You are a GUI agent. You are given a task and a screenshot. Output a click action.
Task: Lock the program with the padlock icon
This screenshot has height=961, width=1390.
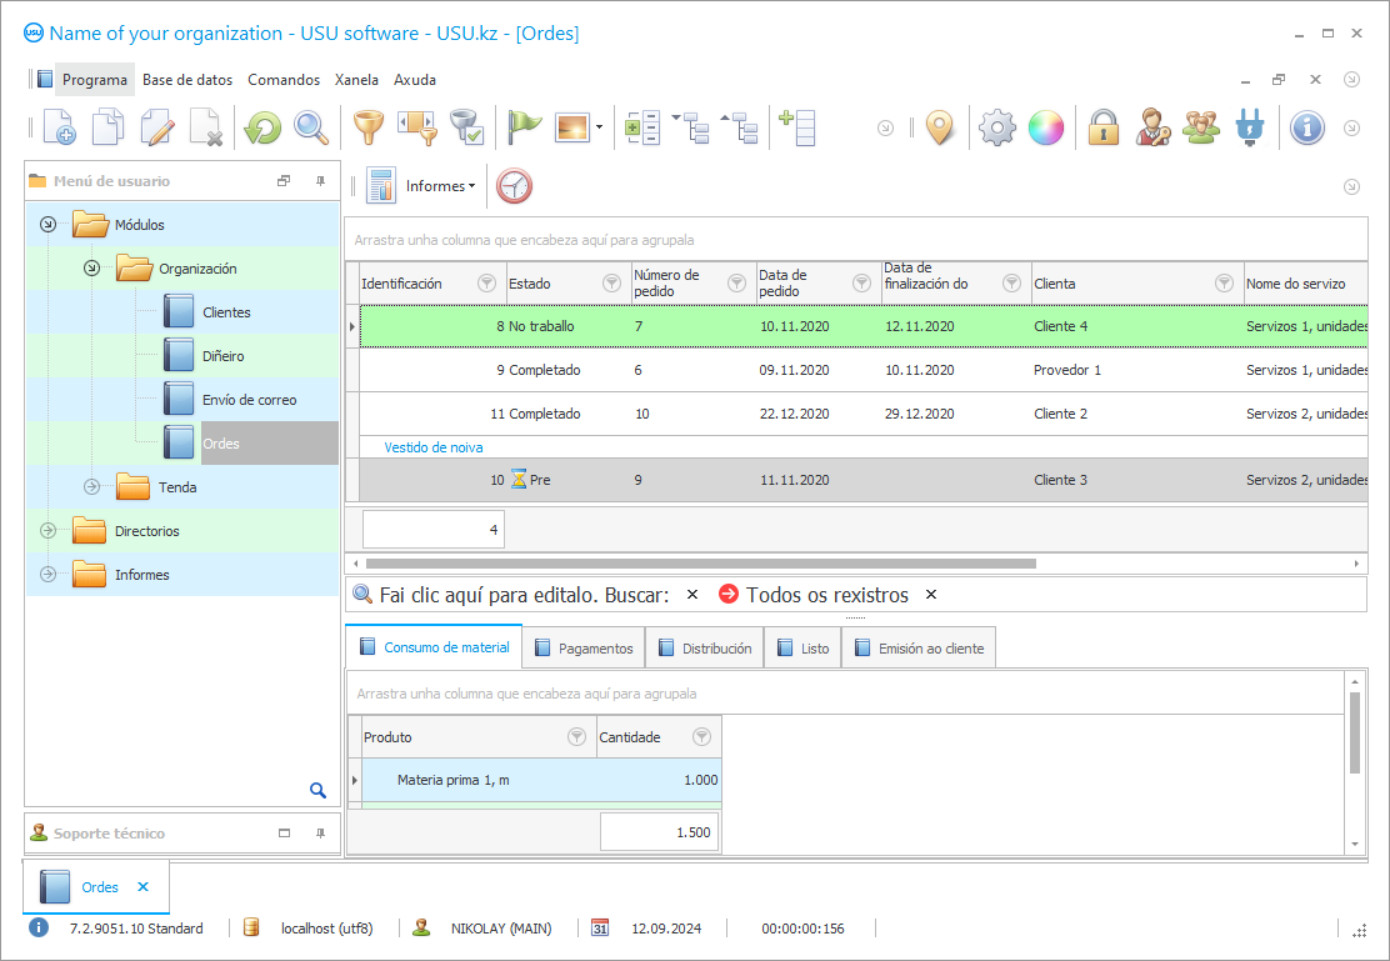(1103, 127)
